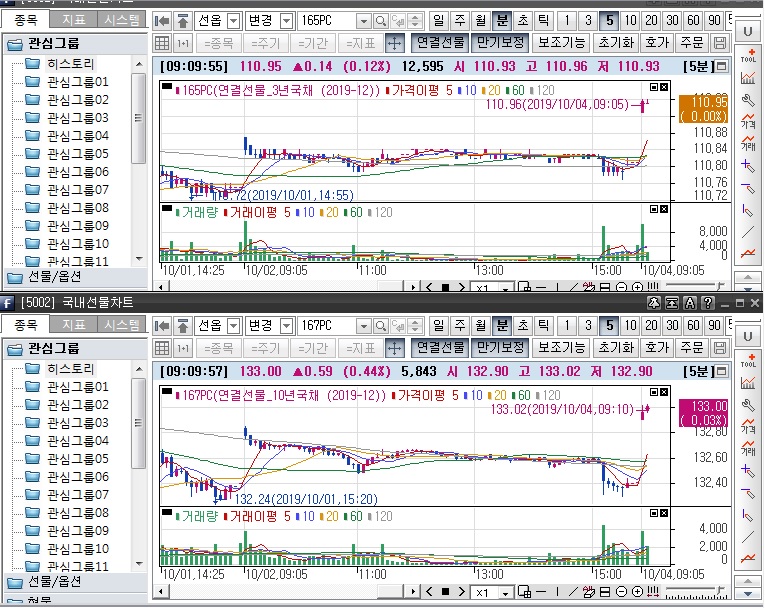
Task: Click the =종목 button in the 165PC toolbar
Action: point(219,43)
